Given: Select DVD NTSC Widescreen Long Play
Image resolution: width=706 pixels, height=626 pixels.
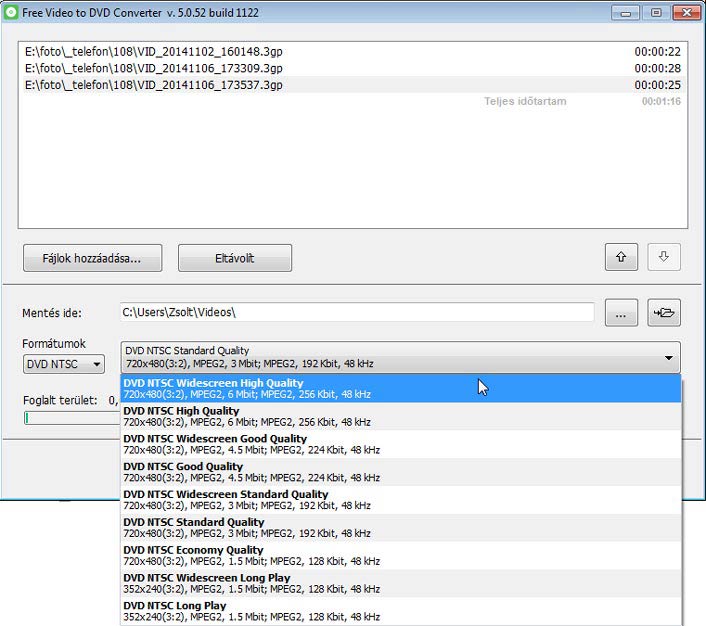Looking at the screenshot, I should (x=401, y=583).
